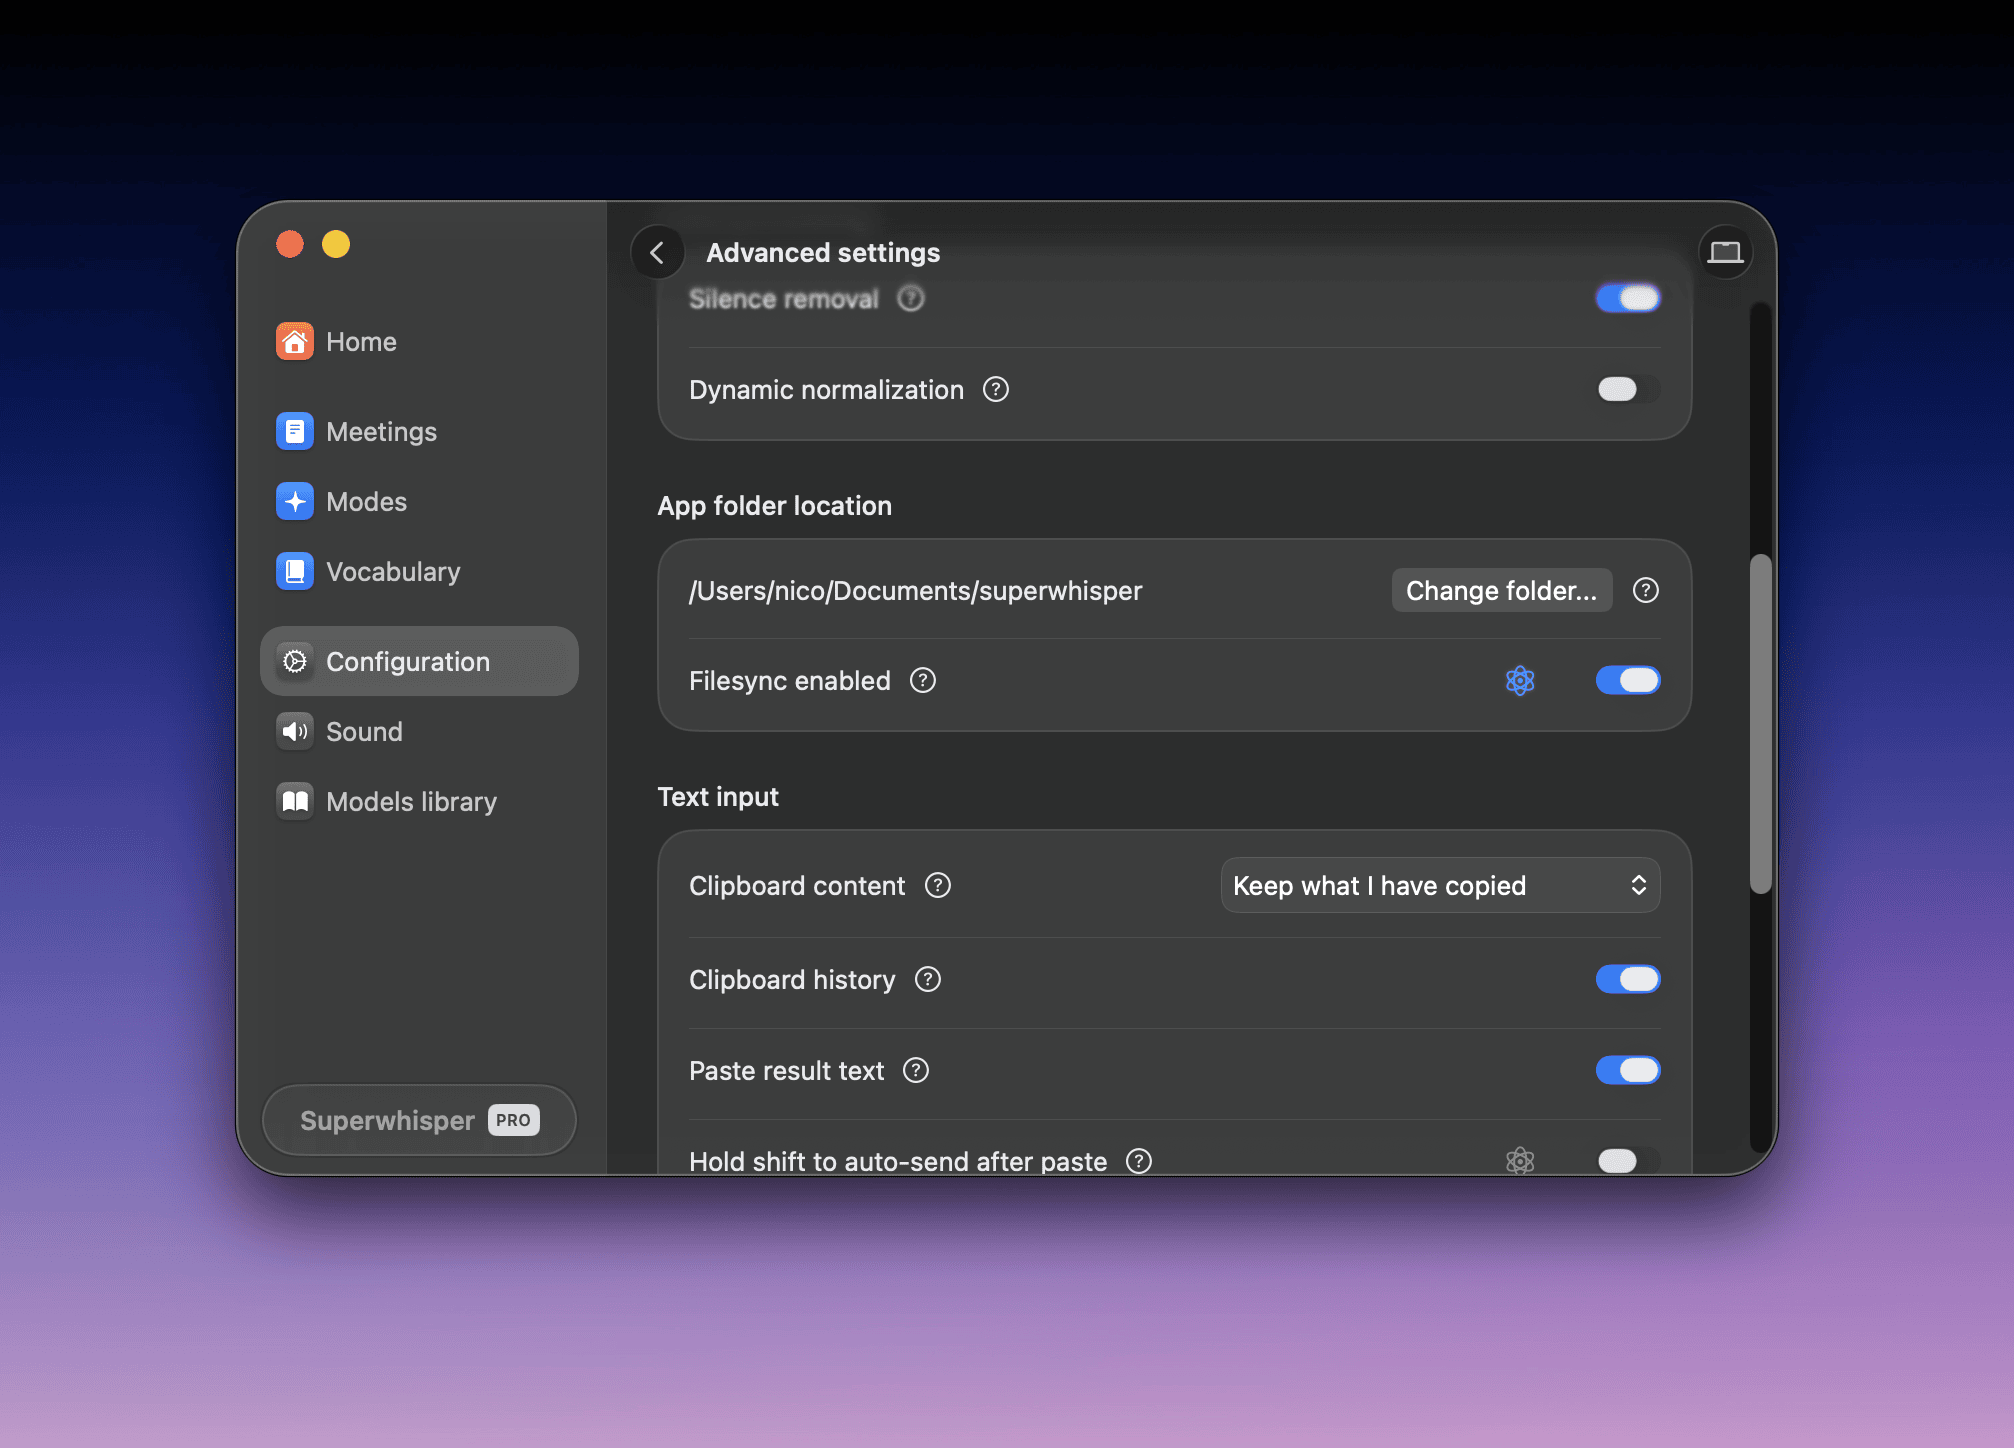Click the Models library open-book icon
The image size is (2014, 1448).
pyautogui.click(x=294, y=801)
